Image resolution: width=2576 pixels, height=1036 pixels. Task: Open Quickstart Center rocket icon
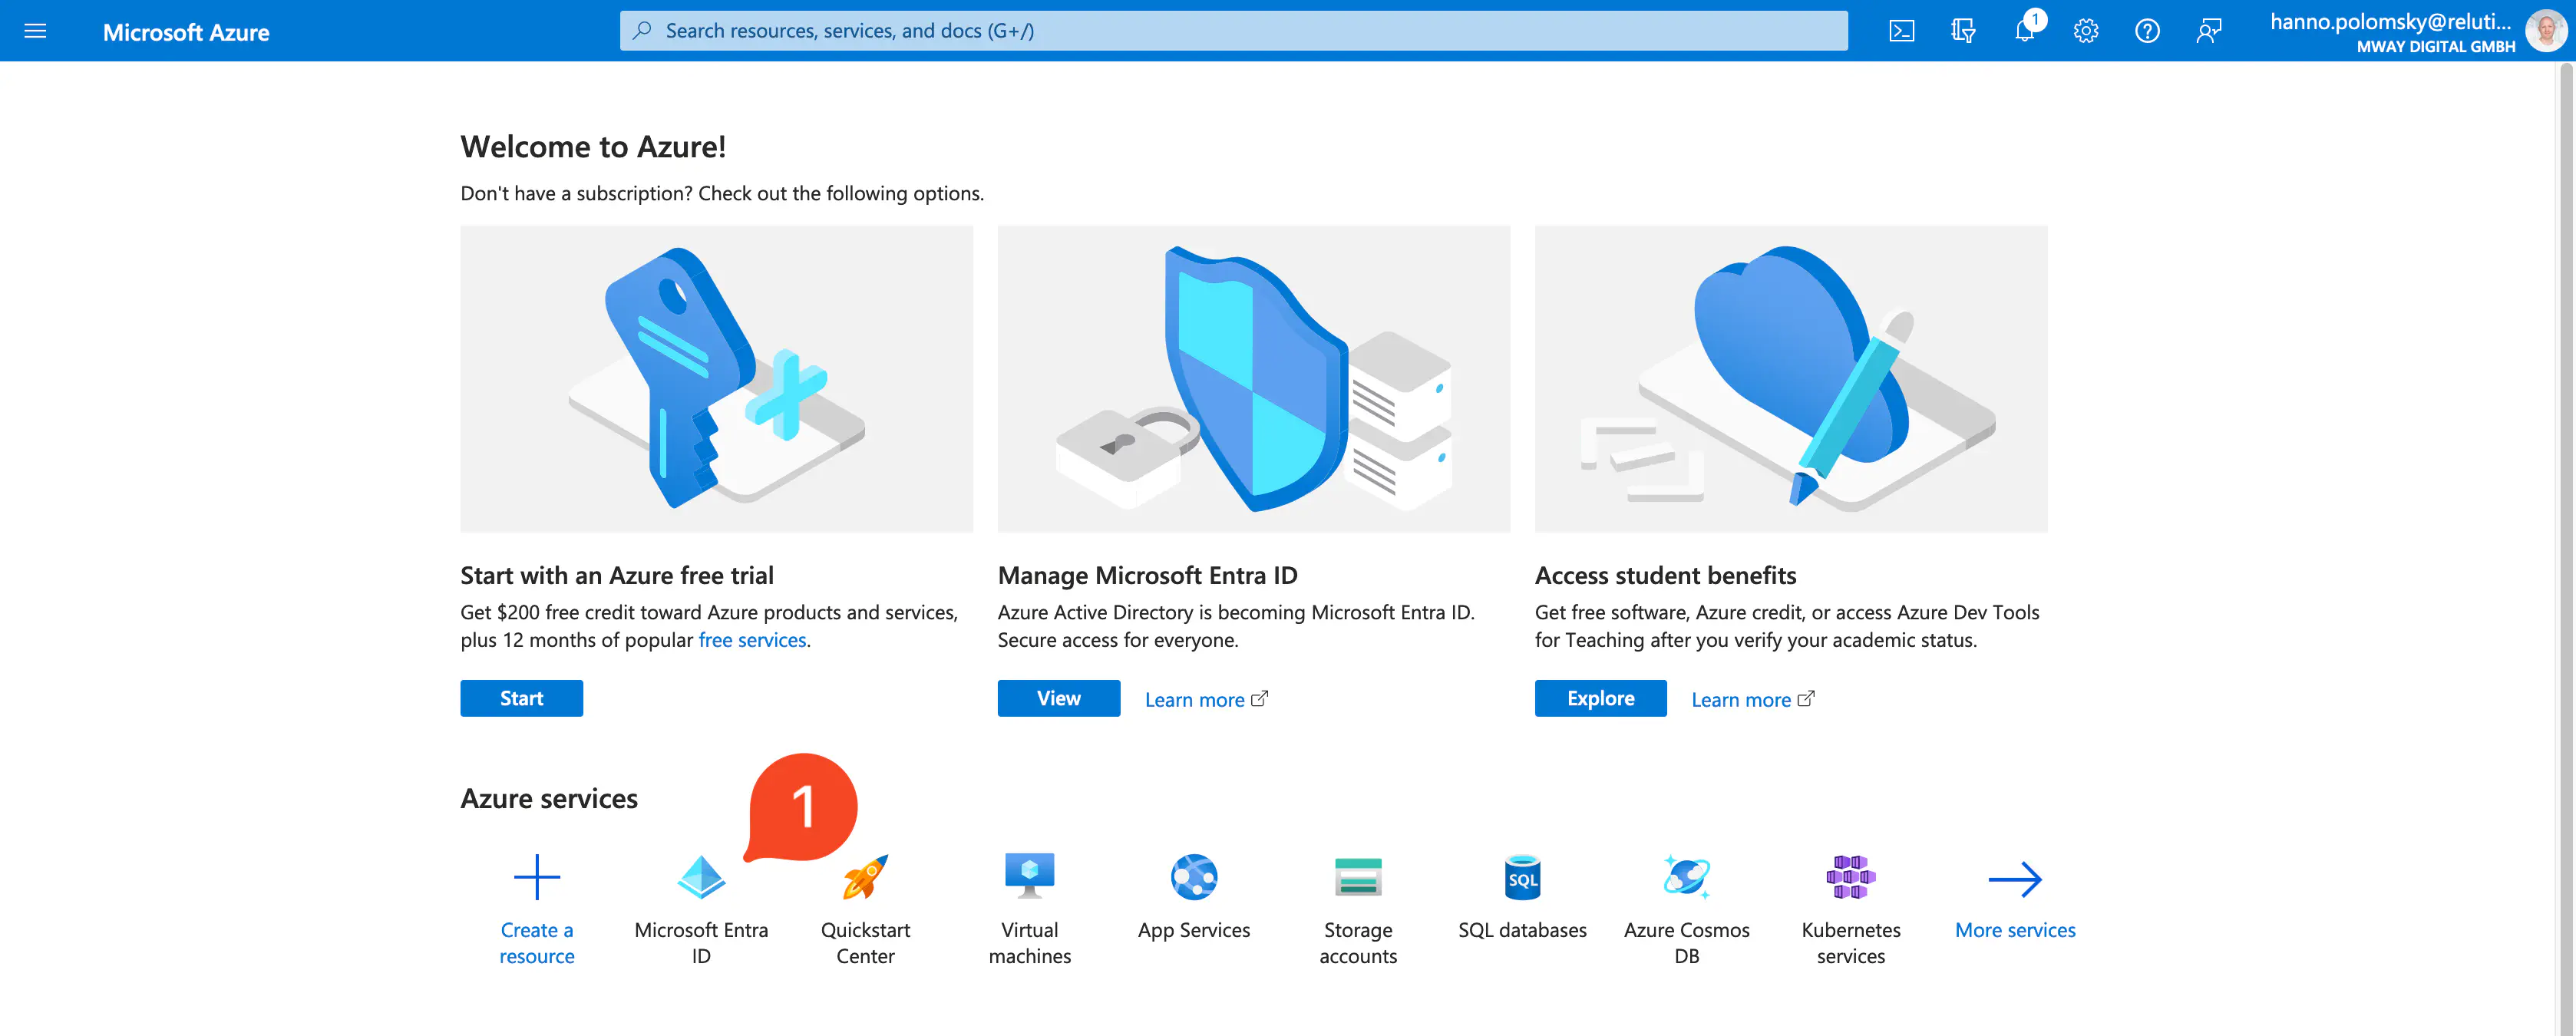pyautogui.click(x=865, y=878)
